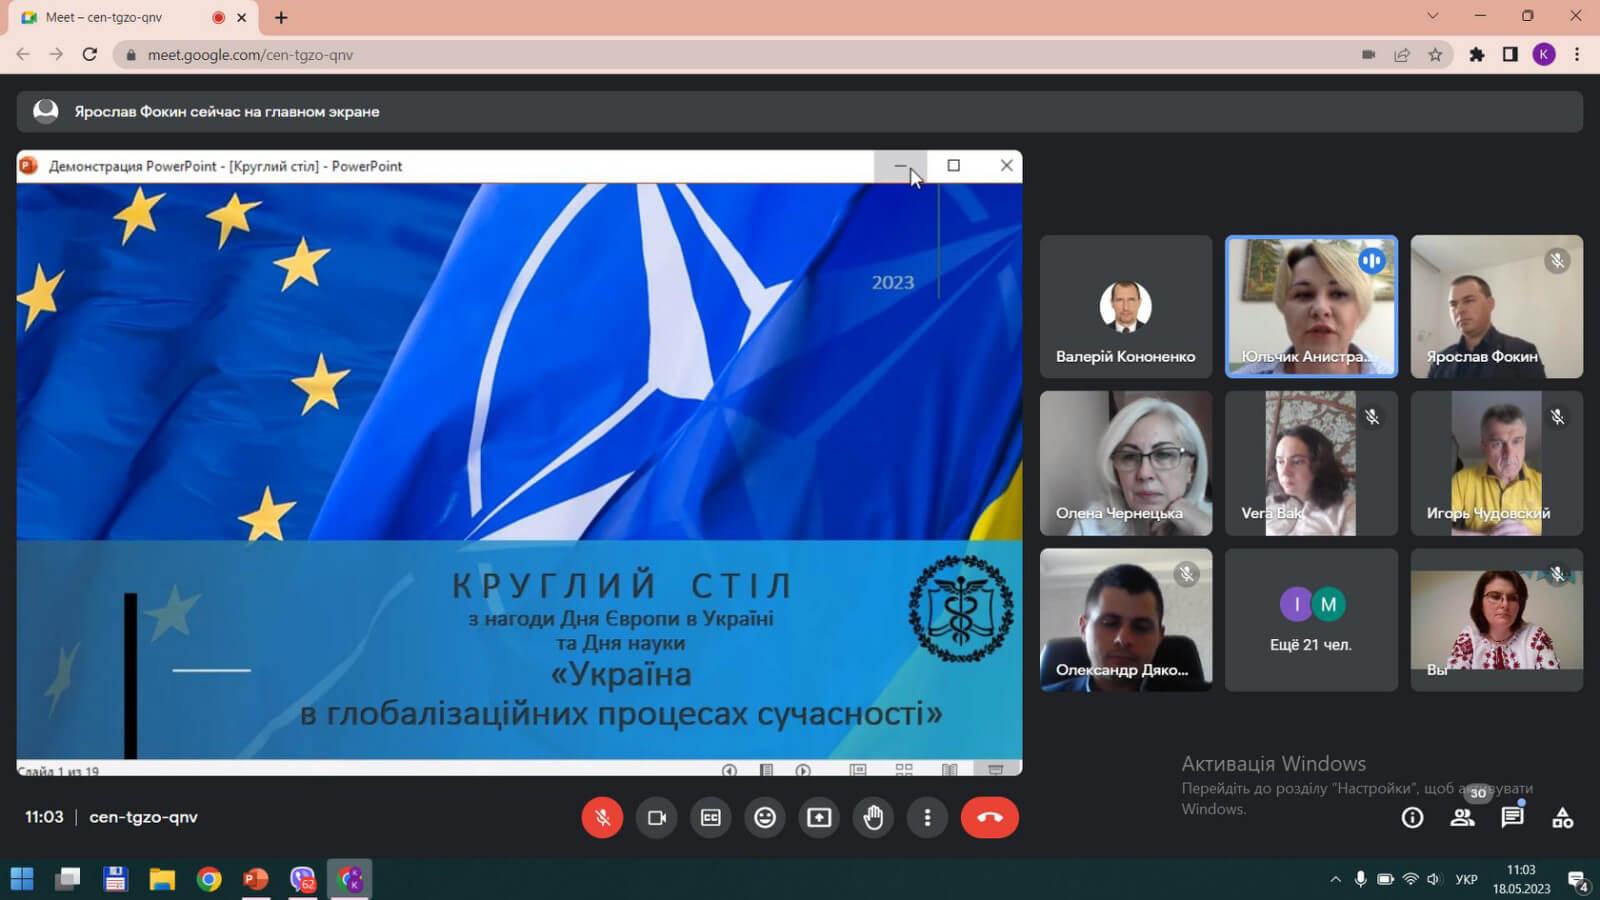This screenshot has height=900, width=1600.
Task: Open a new browser tab
Action: [281, 17]
